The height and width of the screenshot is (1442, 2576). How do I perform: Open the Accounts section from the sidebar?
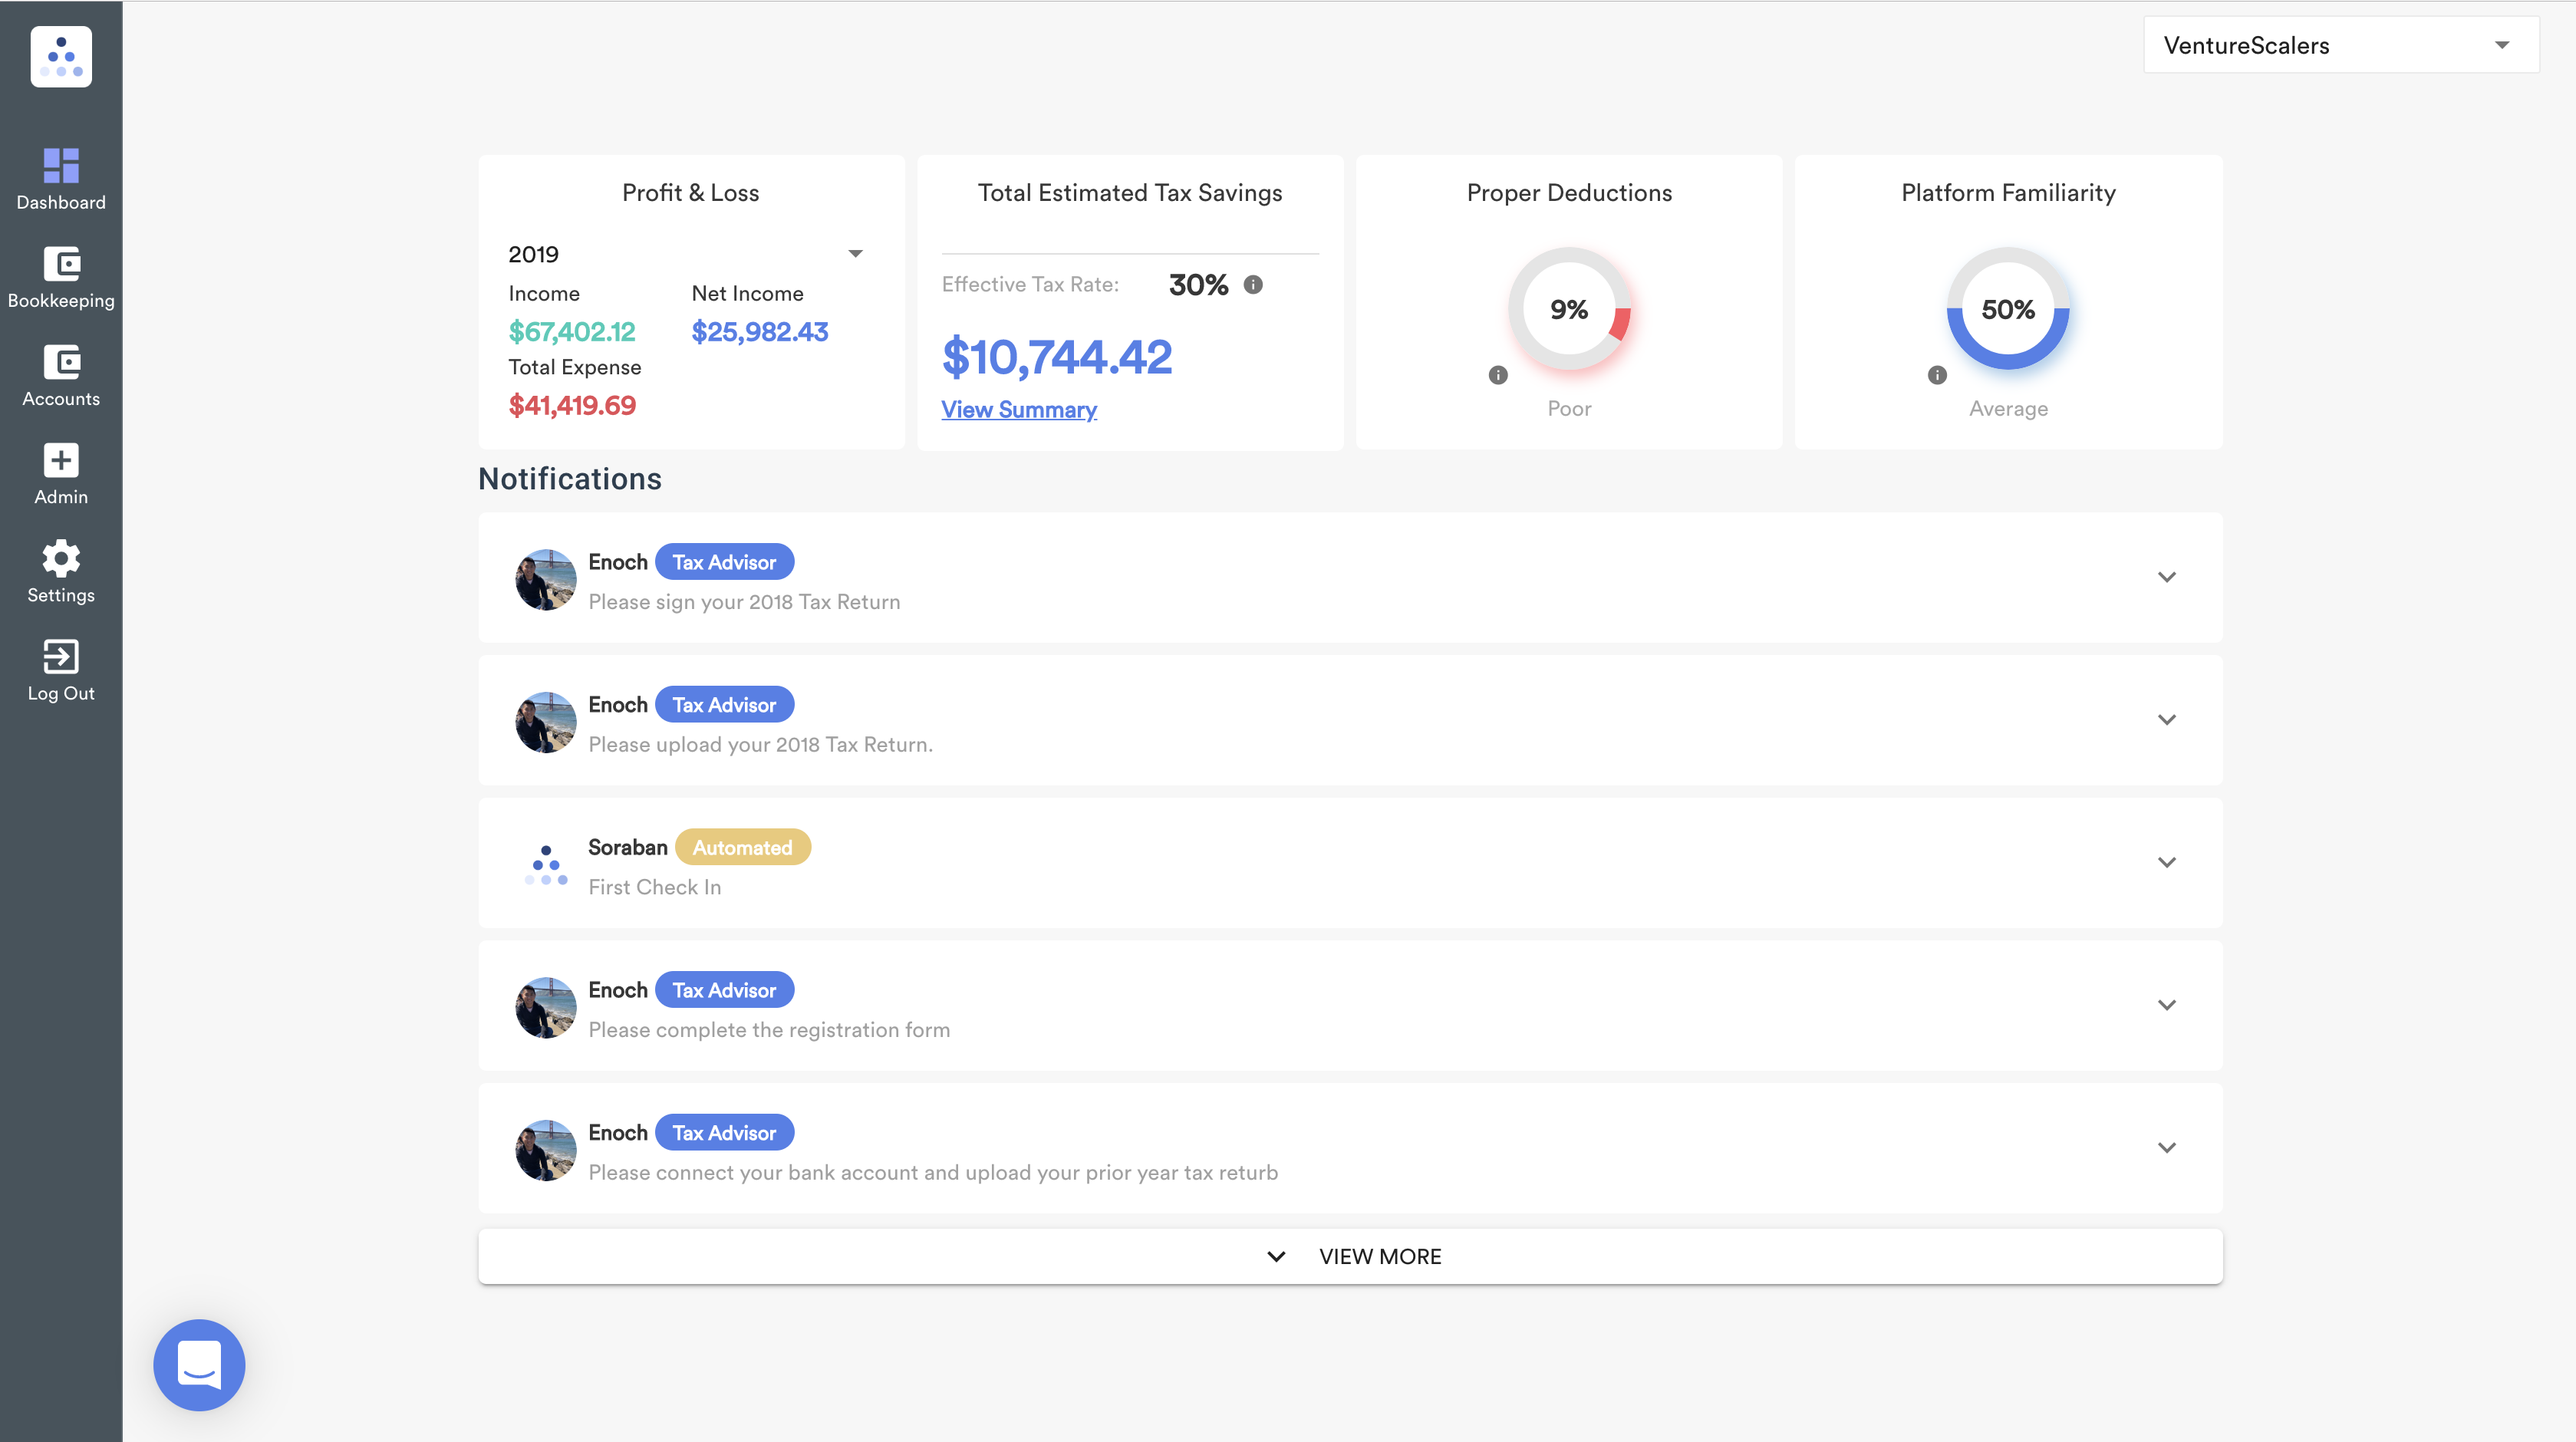click(x=61, y=376)
